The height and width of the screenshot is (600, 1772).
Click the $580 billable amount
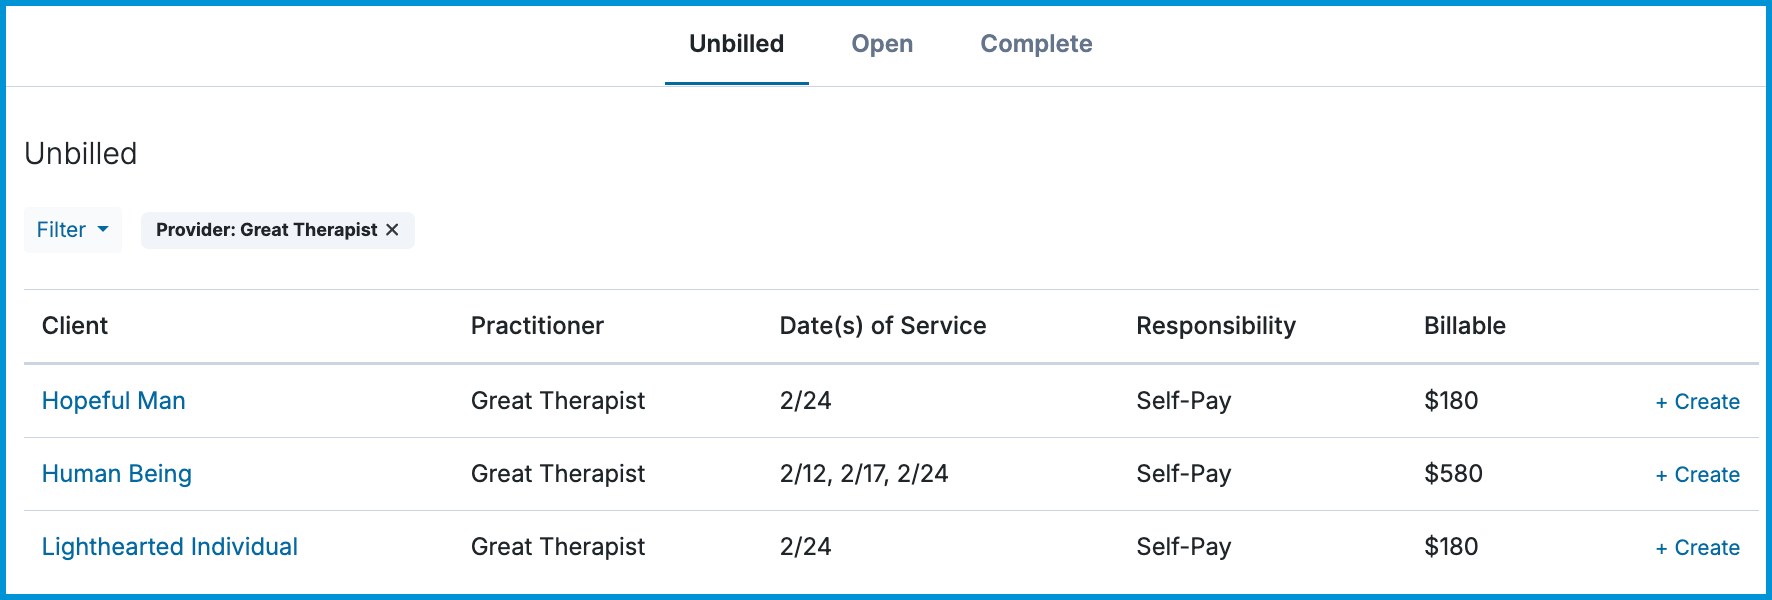[x=1453, y=474]
